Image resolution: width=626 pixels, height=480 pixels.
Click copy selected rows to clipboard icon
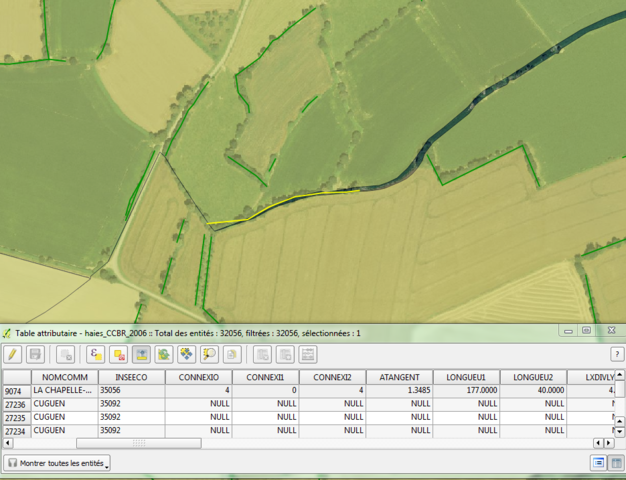tap(232, 354)
